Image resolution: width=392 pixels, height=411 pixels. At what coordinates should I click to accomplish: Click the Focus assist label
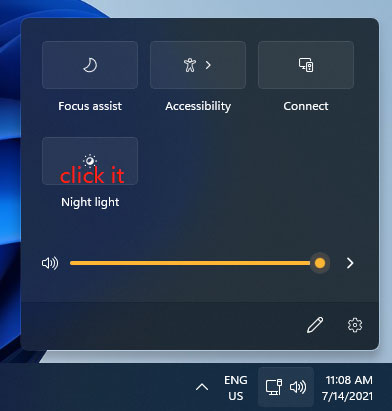click(x=90, y=106)
